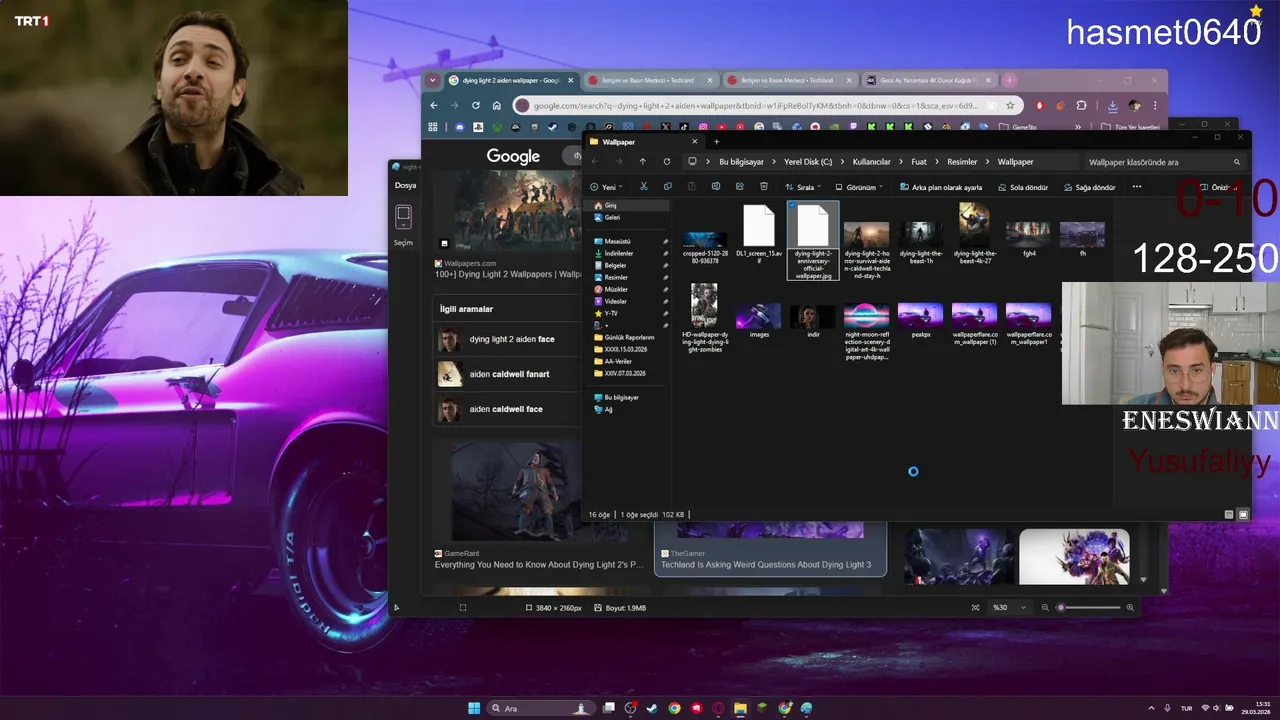
Task: Click the Cut (scissors) icon in Explorer toolbar
Action: [643, 187]
